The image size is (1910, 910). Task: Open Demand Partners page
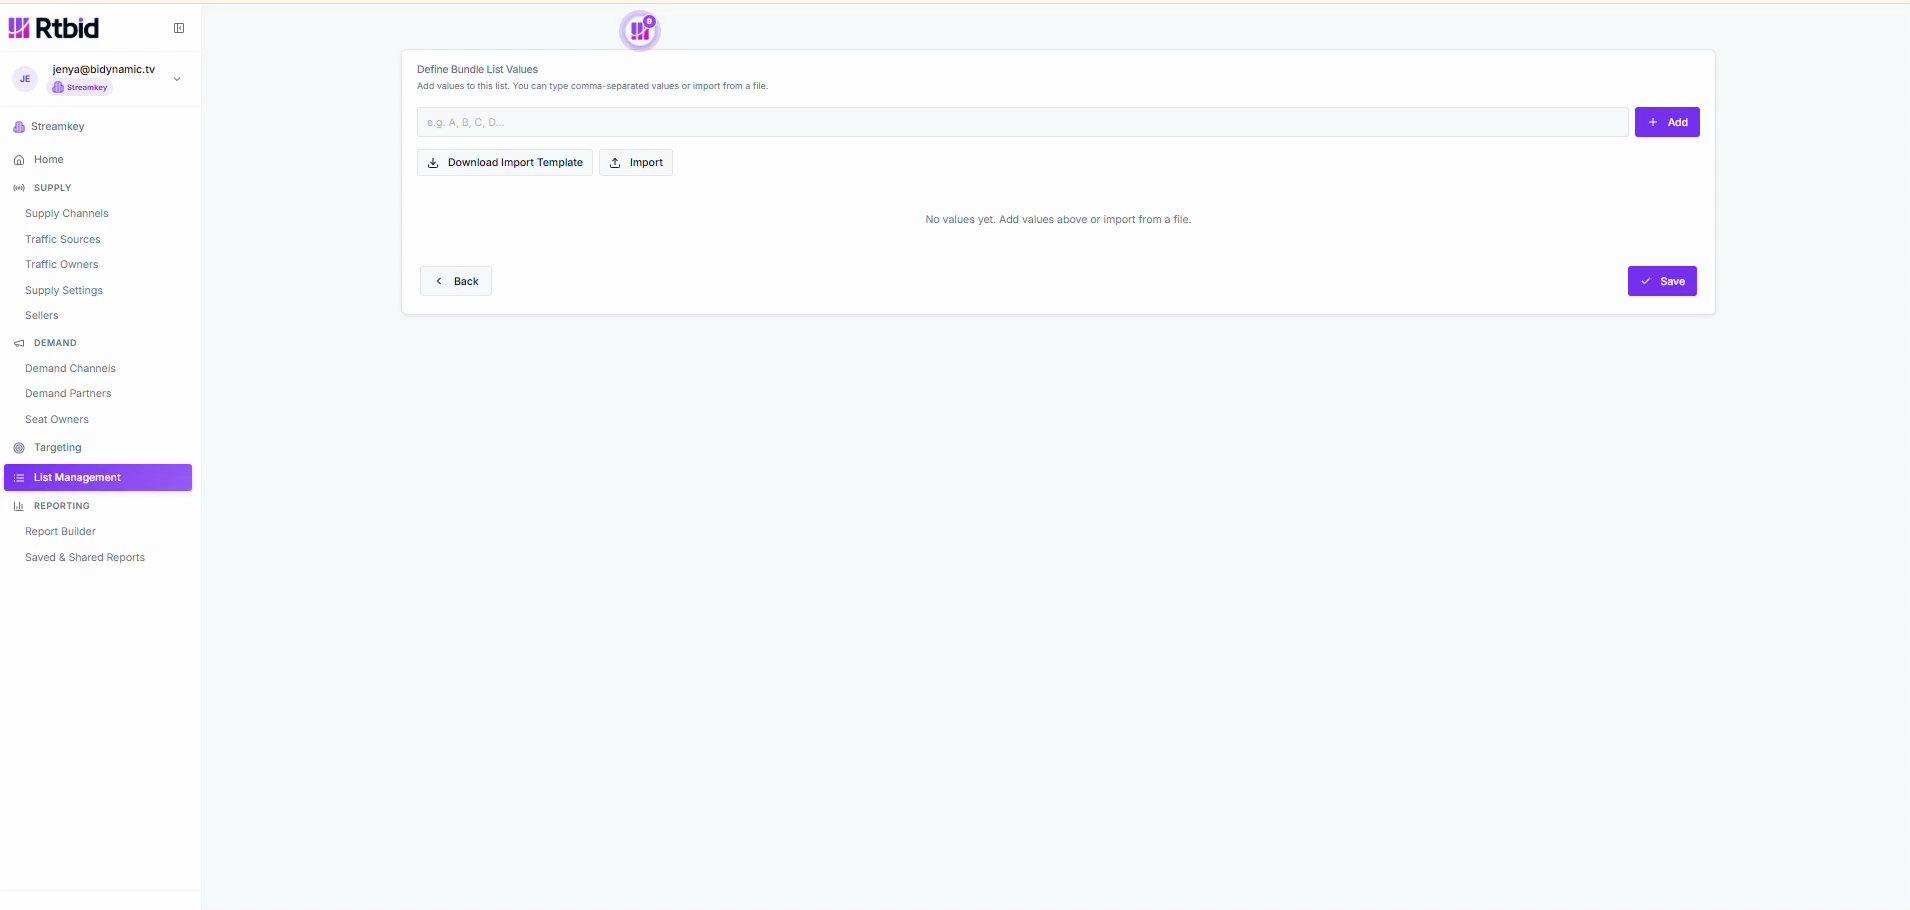pyautogui.click(x=68, y=394)
